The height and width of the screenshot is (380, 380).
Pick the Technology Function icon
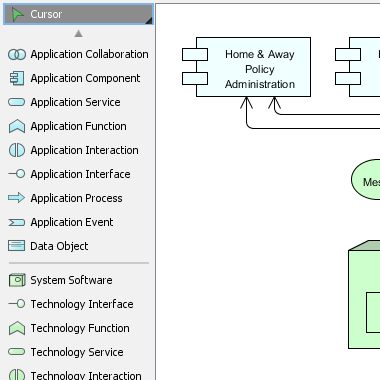point(17,328)
